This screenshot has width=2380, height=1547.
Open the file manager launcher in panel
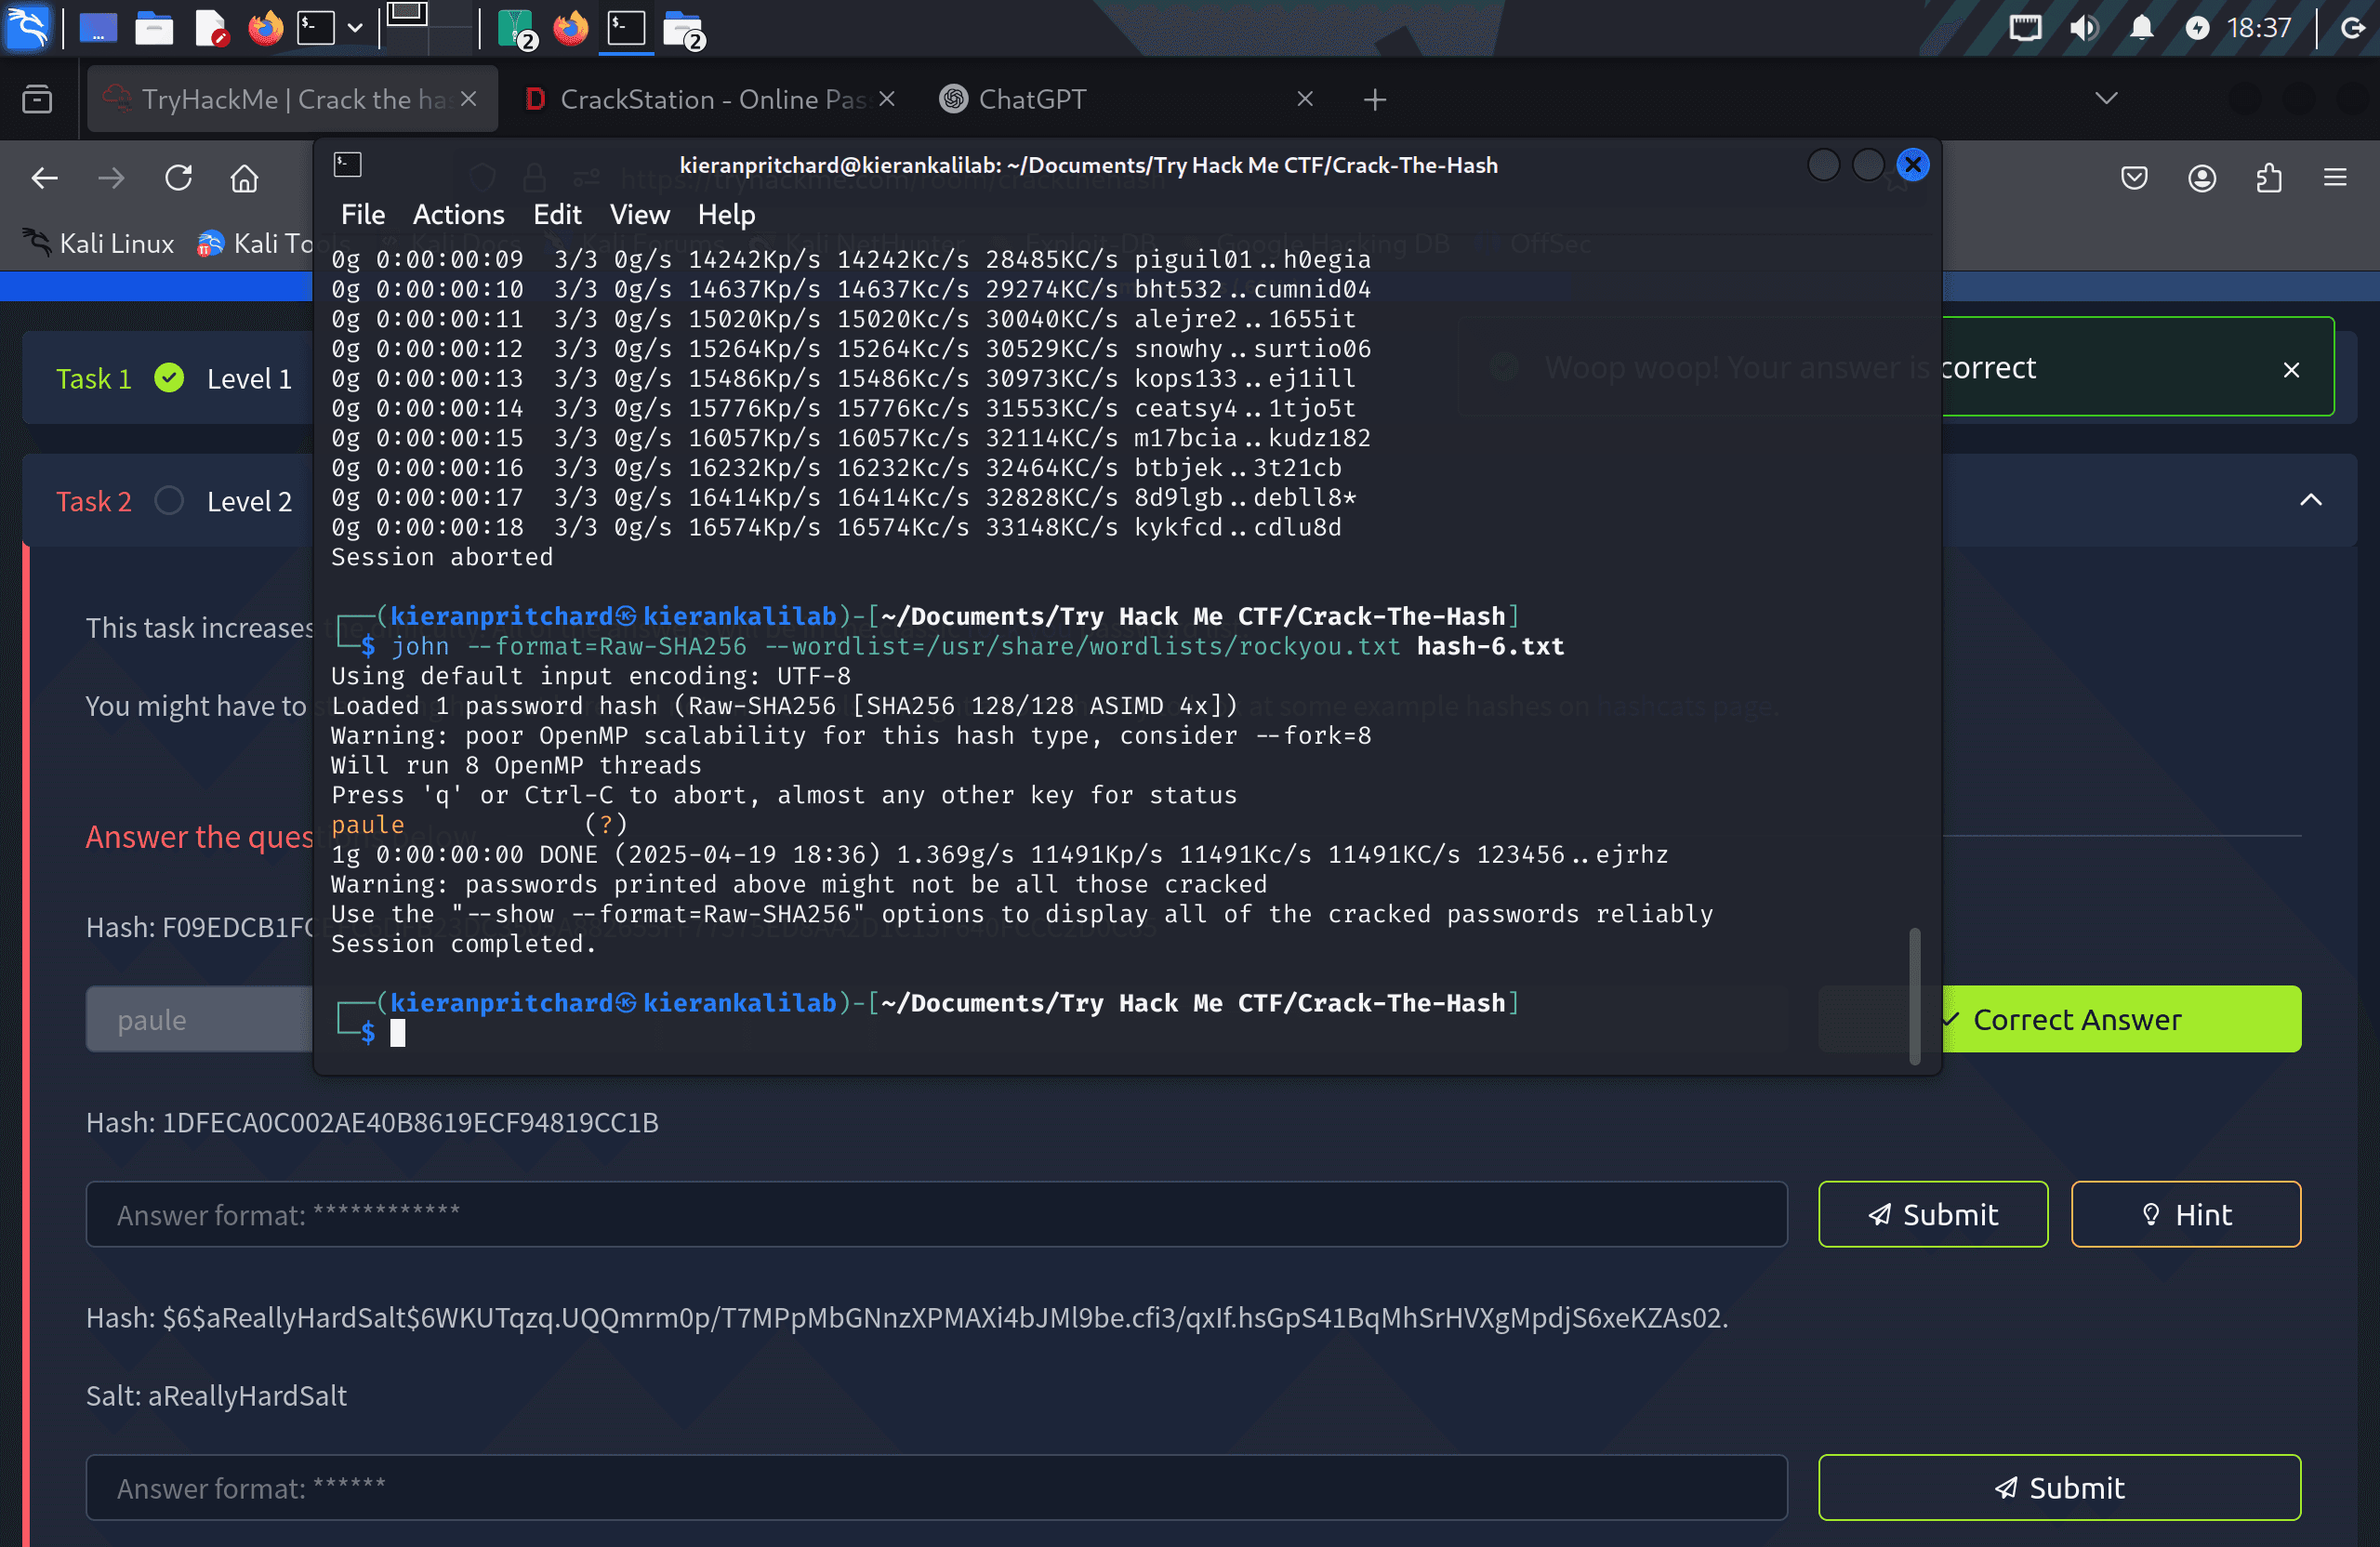point(154,28)
